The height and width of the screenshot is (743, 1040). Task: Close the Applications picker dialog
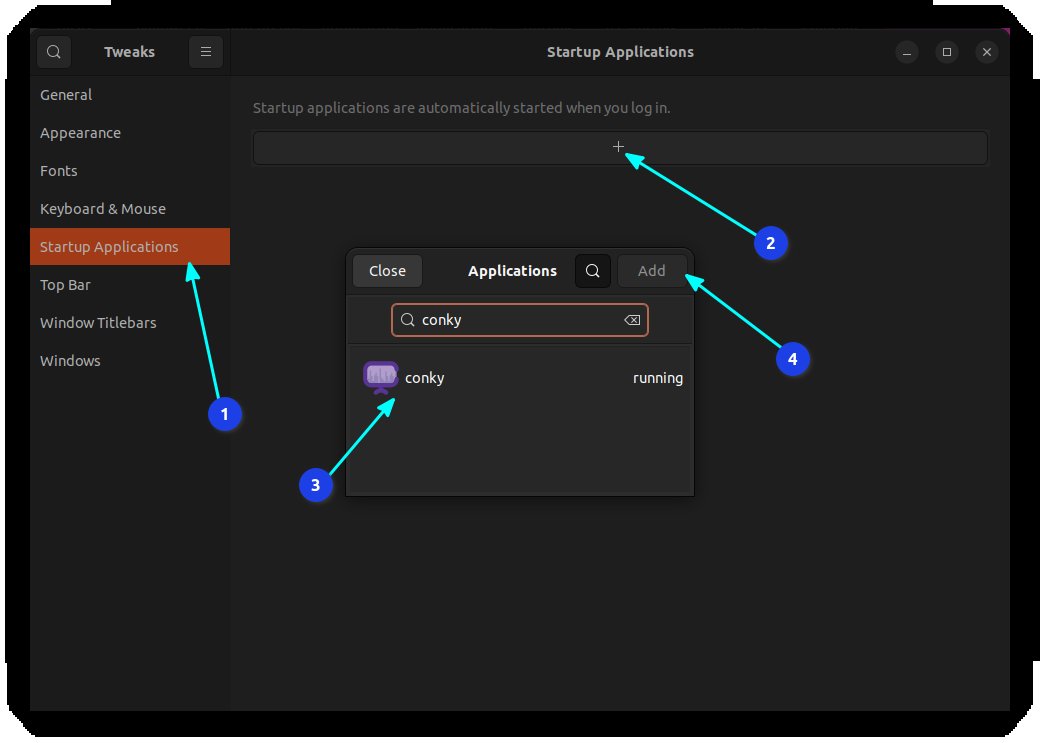(387, 270)
